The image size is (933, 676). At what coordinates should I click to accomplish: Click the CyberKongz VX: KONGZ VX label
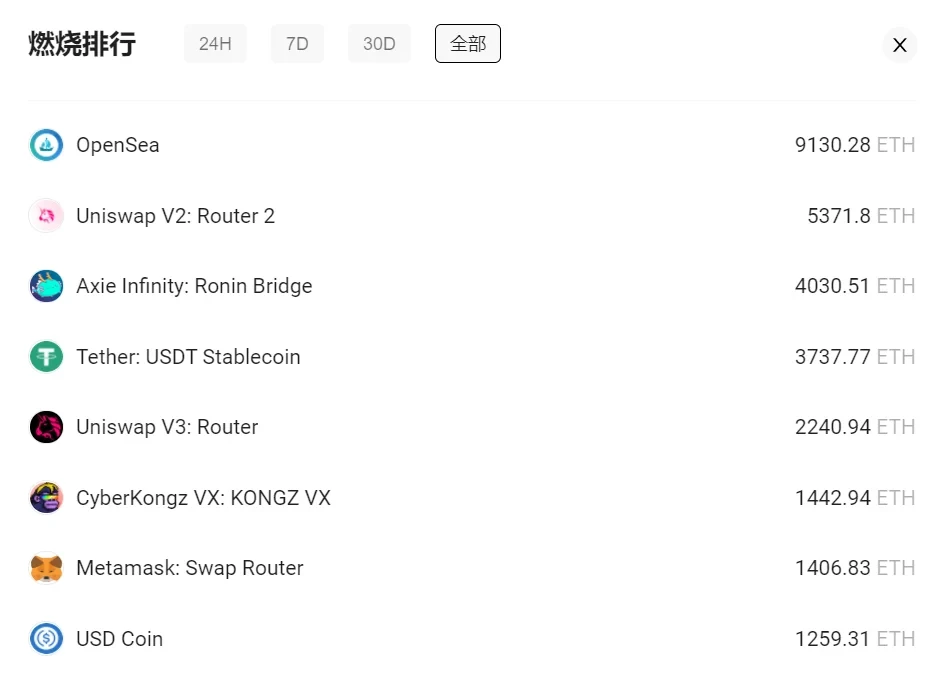203,498
